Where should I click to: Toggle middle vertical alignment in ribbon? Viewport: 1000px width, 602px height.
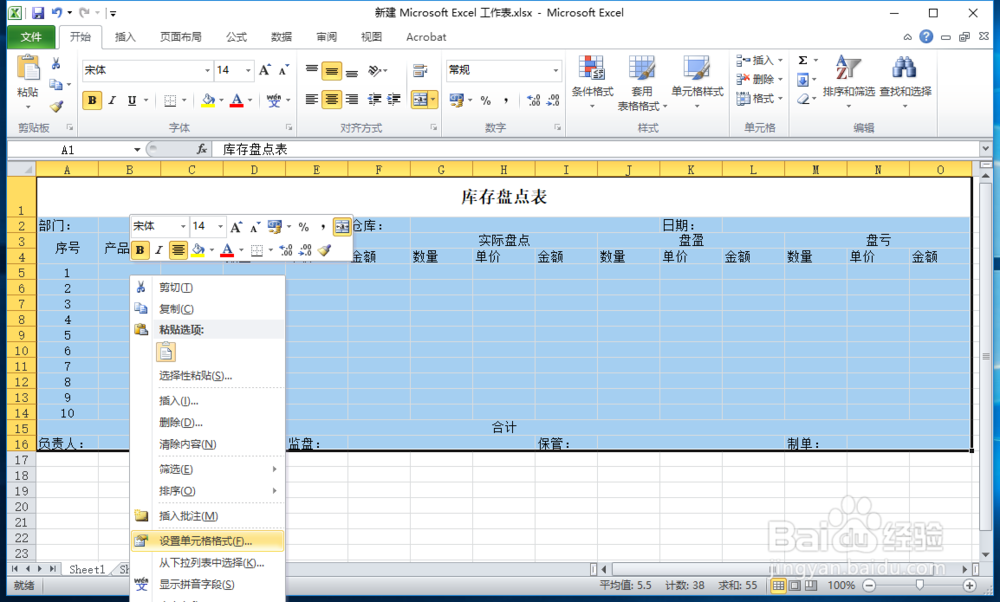pos(331,70)
